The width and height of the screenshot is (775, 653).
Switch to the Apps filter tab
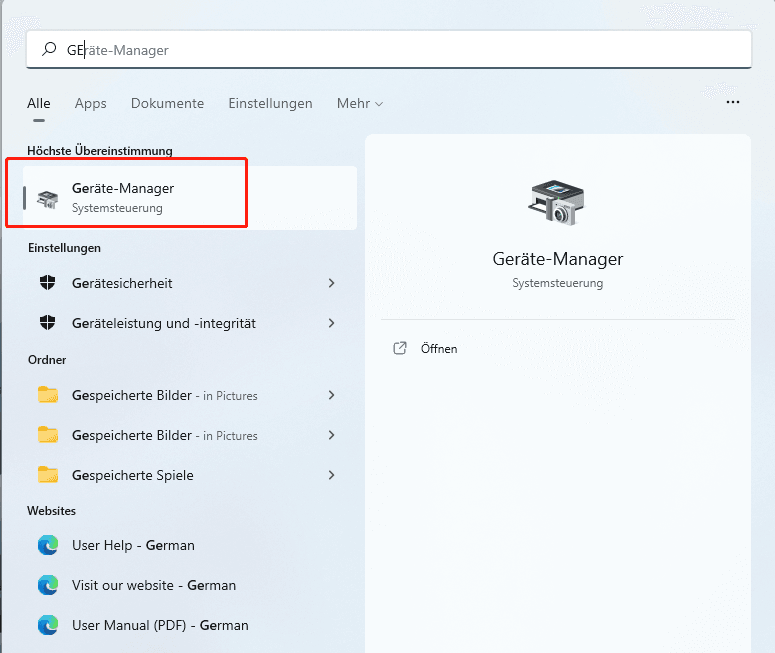90,103
